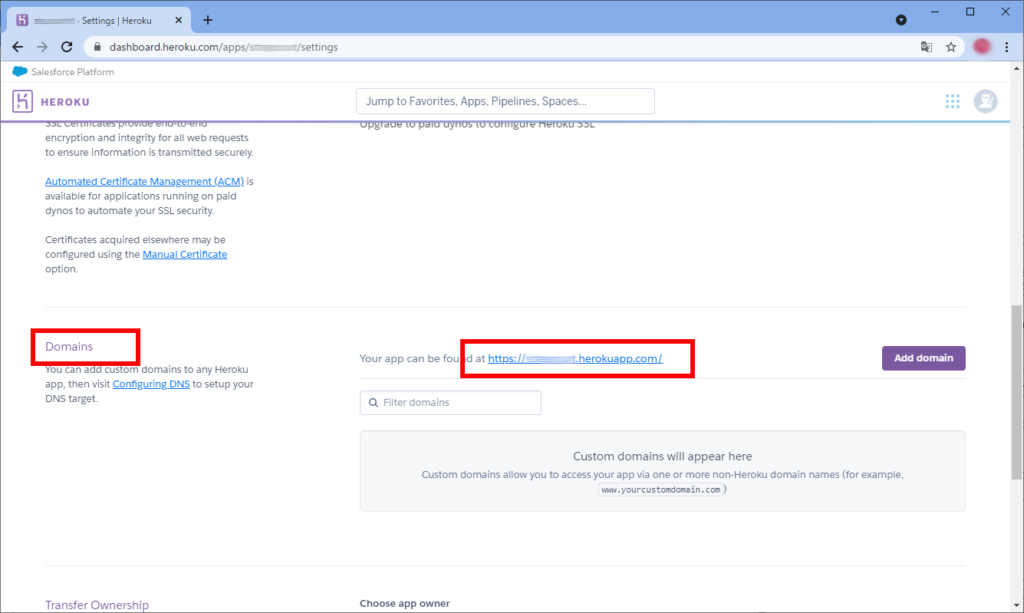
Task: Bookmark this page with the star icon
Action: coord(951,47)
